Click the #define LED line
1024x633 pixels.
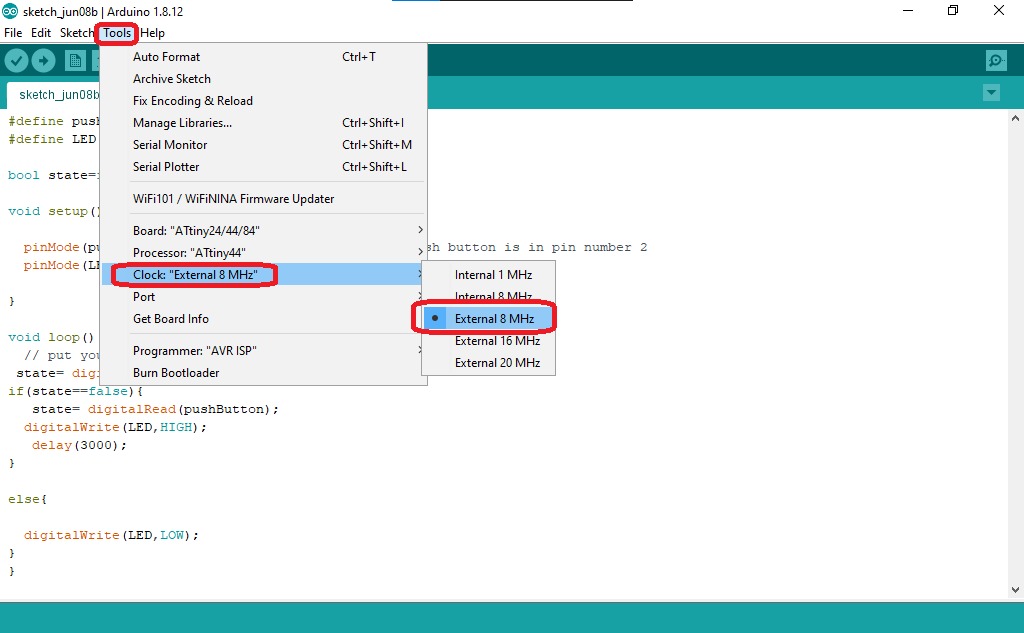click(x=52, y=139)
